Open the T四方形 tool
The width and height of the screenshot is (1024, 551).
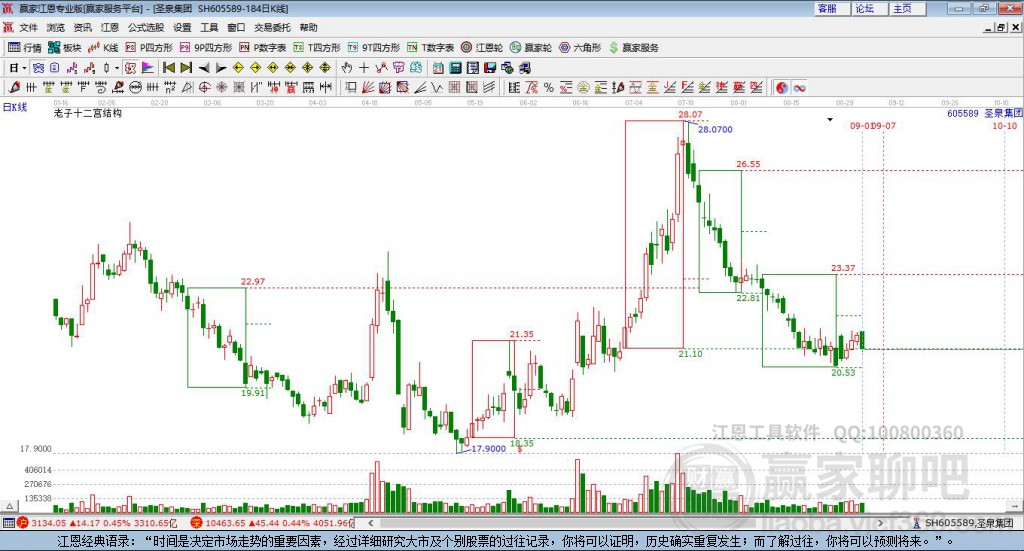[317, 48]
